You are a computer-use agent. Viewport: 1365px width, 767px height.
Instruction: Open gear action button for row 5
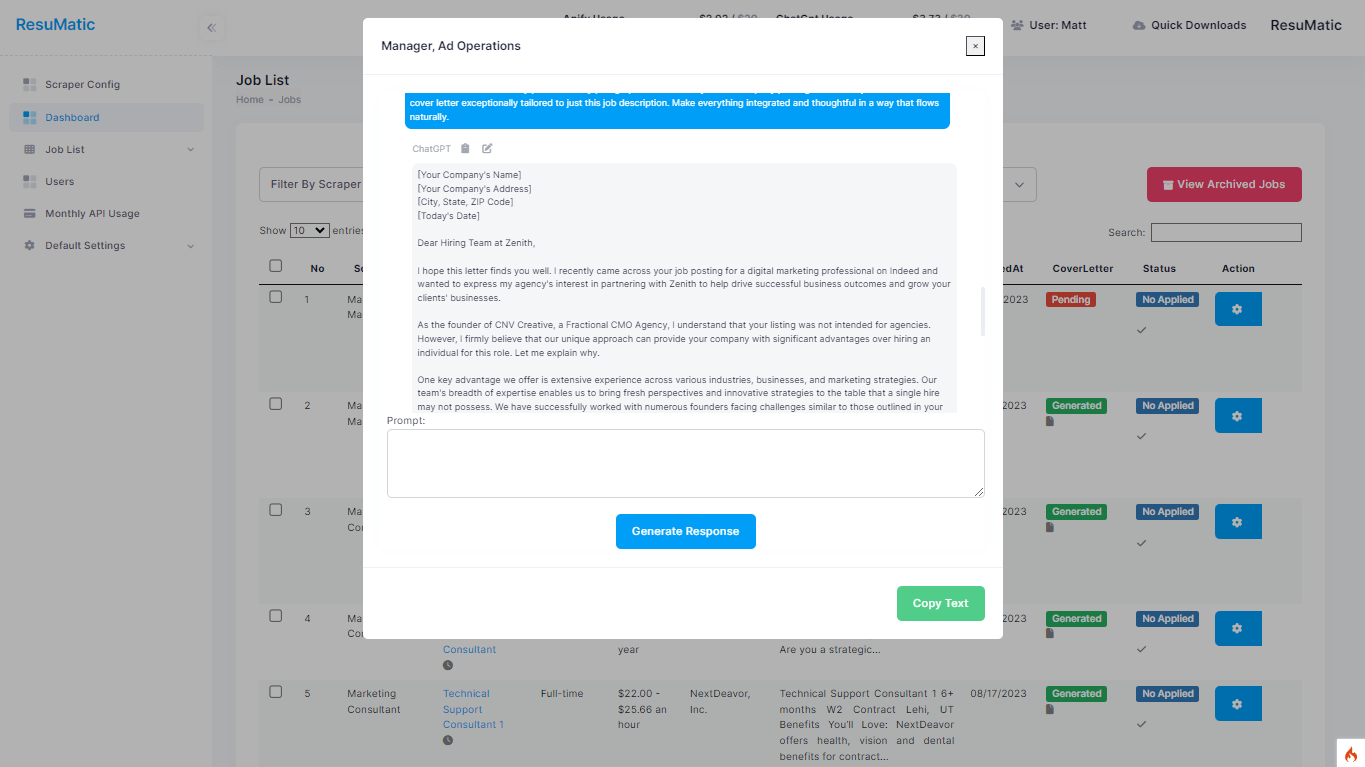(1237, 704)
